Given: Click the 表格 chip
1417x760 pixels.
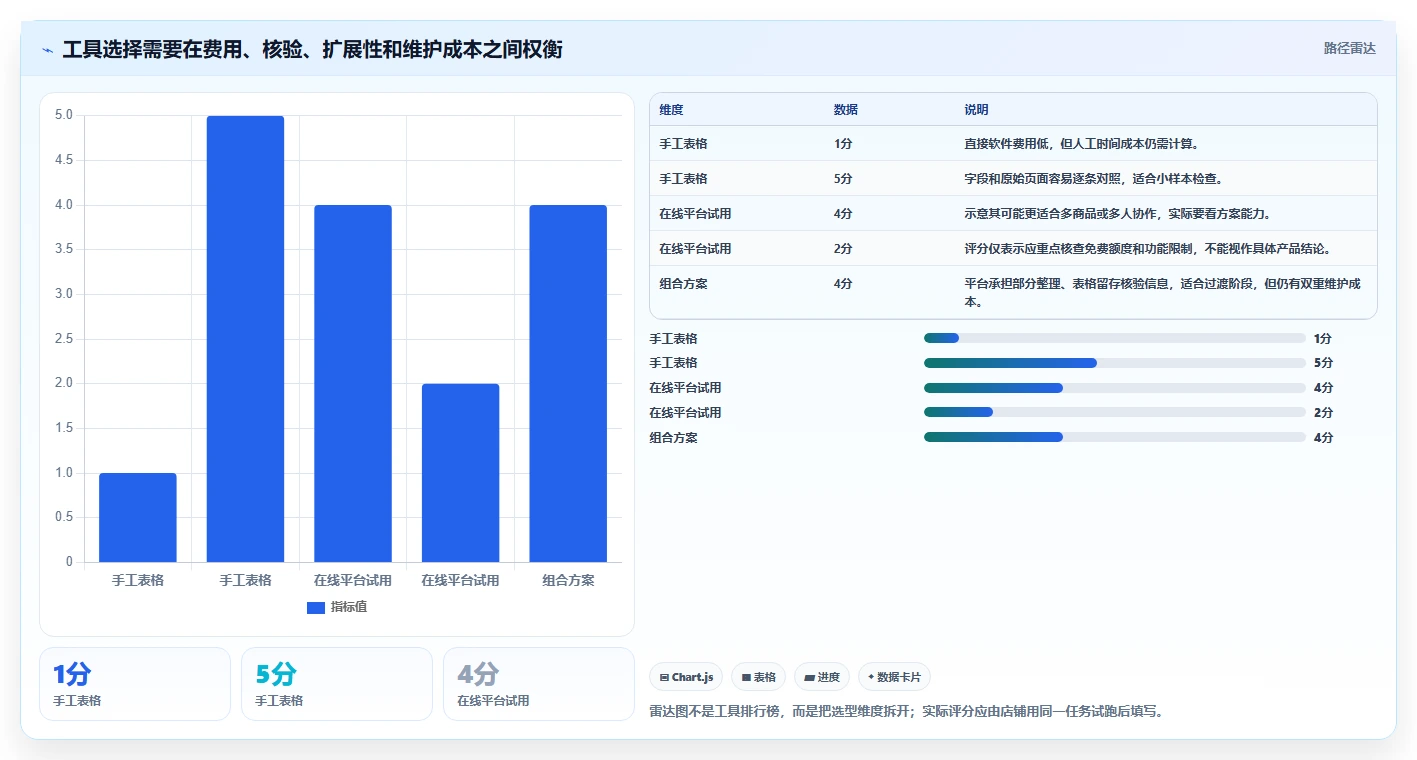Looking at the screenshot, I should 759,677.
